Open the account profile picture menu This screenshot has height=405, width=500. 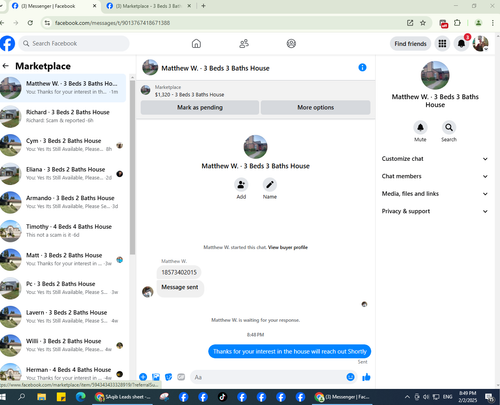tap(480, 44)
